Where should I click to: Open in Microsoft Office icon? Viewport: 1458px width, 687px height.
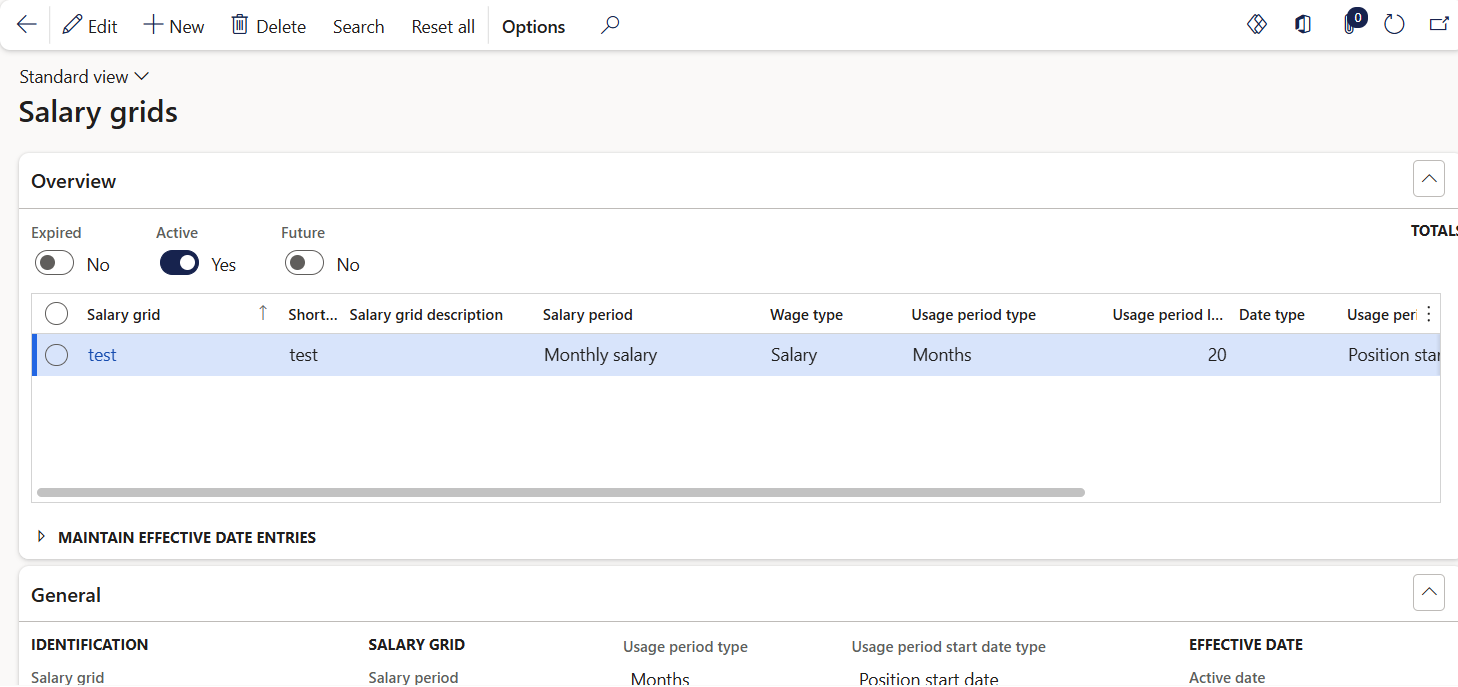click(1303, 25)
